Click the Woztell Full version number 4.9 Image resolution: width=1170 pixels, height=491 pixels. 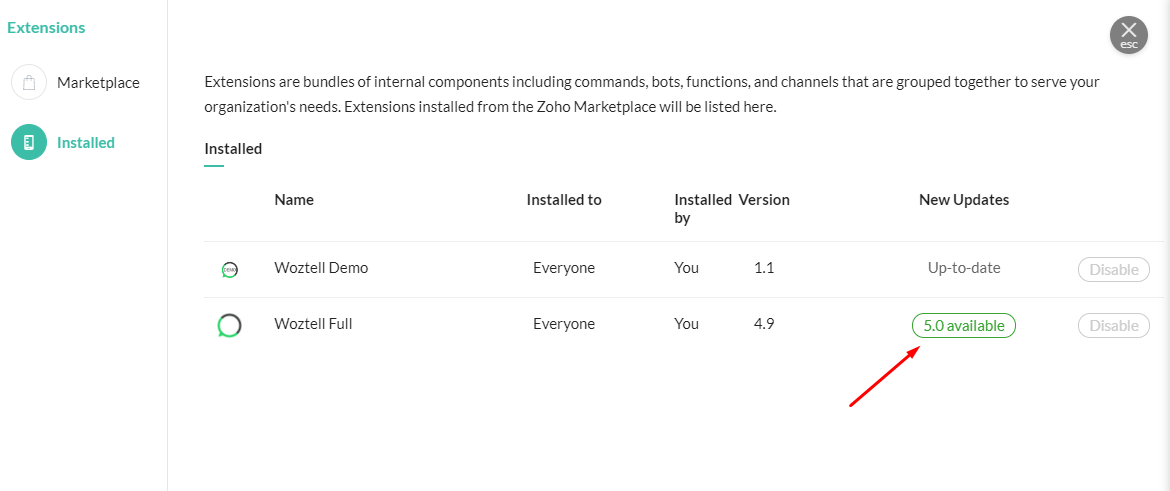[764, 324]
